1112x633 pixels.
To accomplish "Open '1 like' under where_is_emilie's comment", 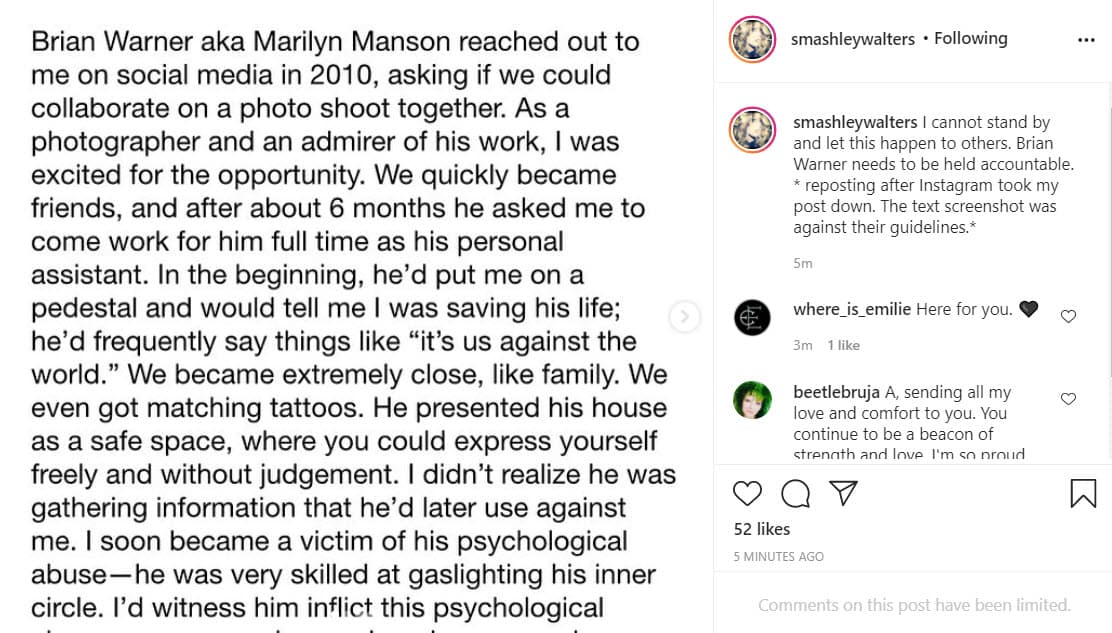I will coord(843,344).
